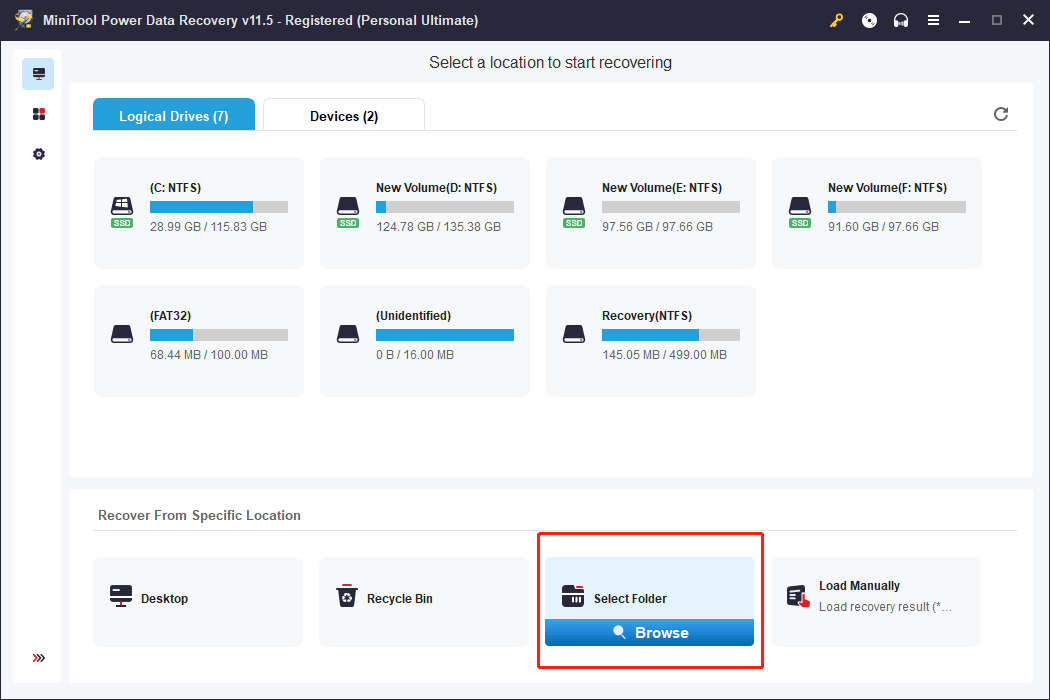Maximize the MiniTool window
1050x700 pixels.
[996, 20]
